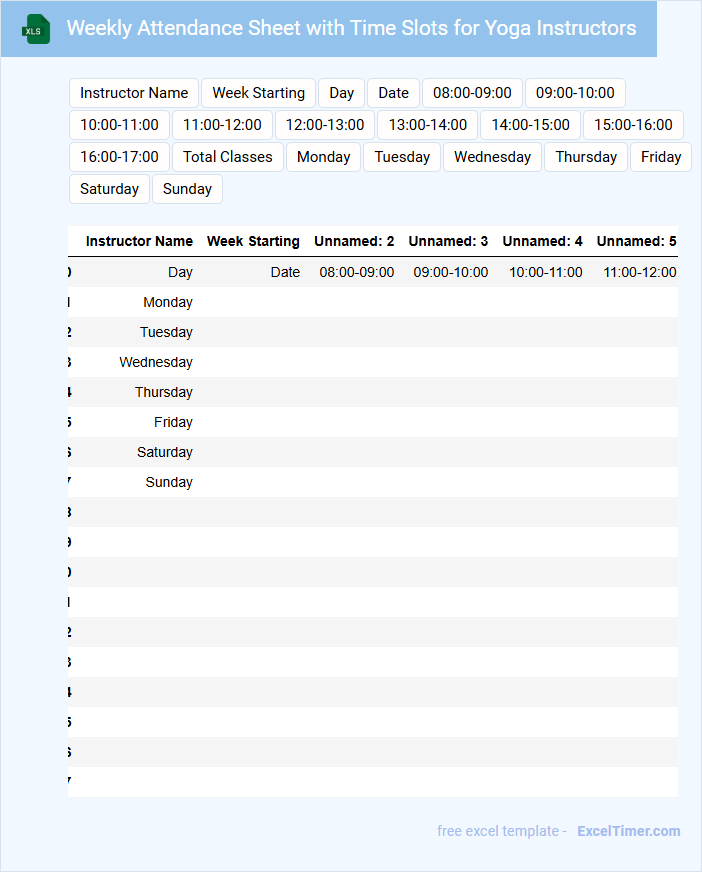Select the Instructor Name tag
Image resolution: width=702 pixels, height=872 pixels.
pos(134,93)
